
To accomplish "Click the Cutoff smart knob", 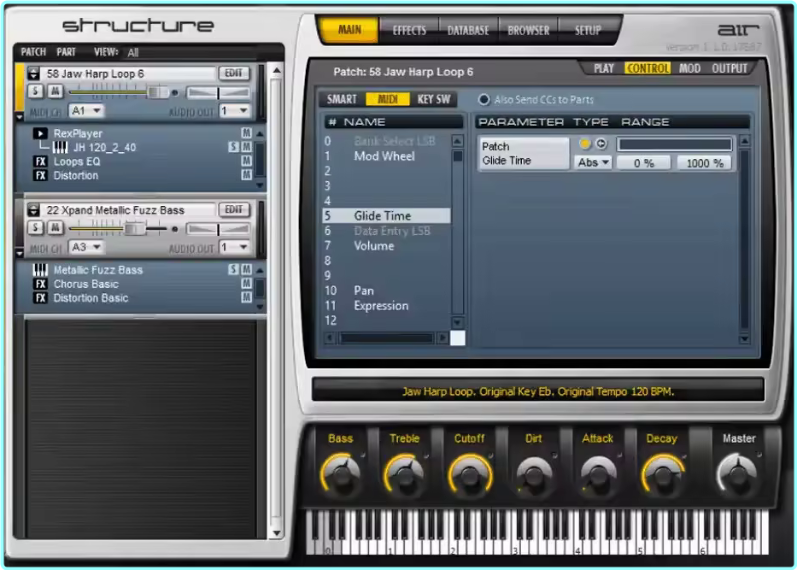I will click(469, 475).
